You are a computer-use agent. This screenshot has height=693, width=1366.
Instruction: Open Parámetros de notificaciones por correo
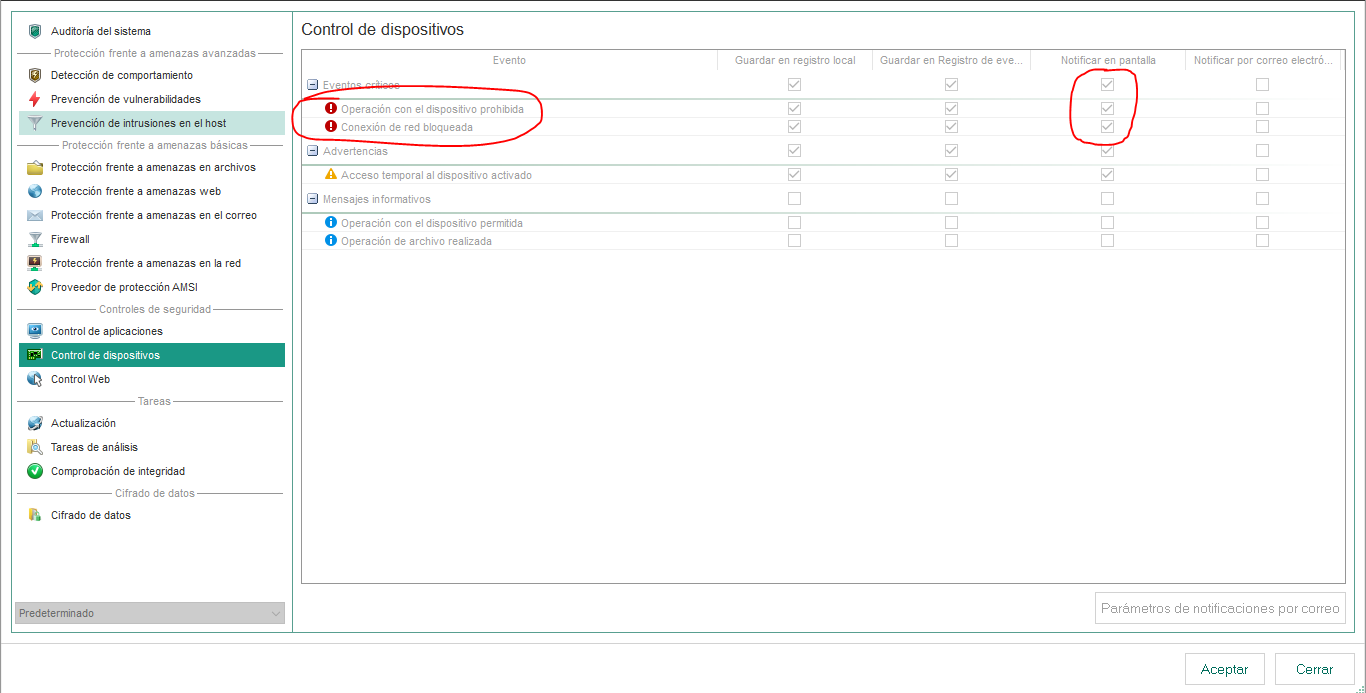point(1220,608)
